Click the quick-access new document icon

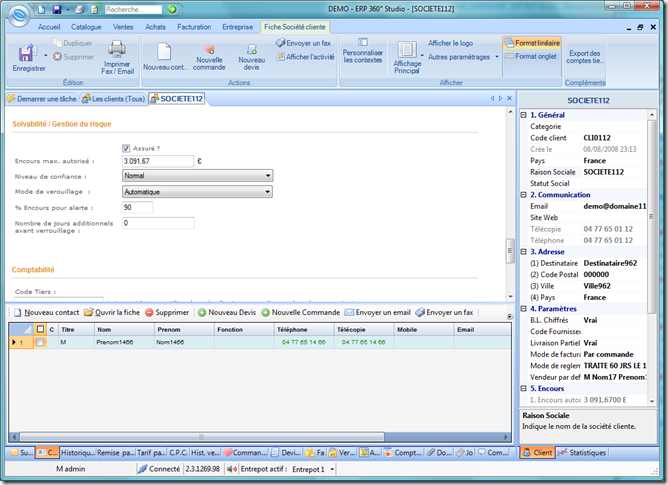coord(41,9)
